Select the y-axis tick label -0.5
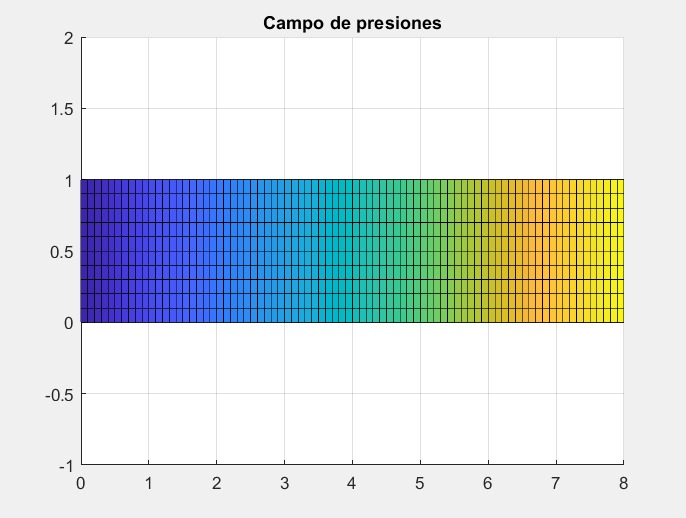The width and height of the screenshot is (686, 518). (60, 394)
